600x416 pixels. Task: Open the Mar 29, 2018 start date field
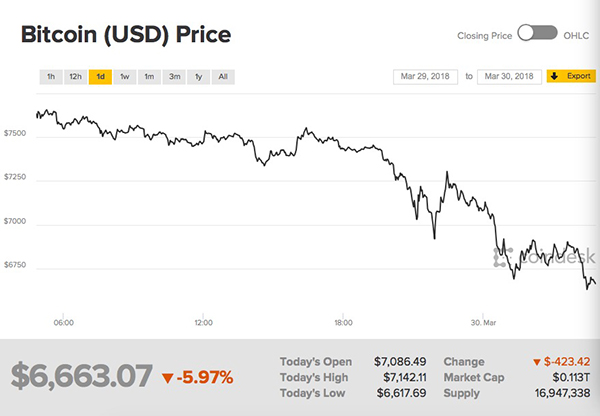[427, 76]
